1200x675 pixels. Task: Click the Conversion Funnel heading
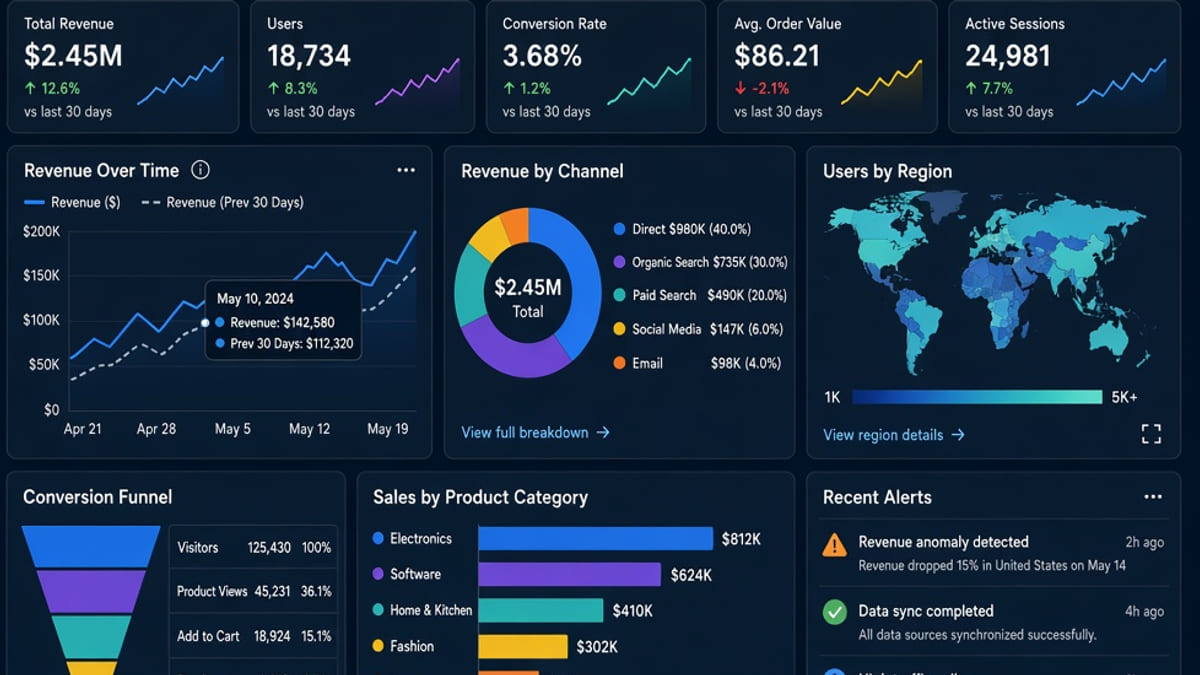point(98,497)
